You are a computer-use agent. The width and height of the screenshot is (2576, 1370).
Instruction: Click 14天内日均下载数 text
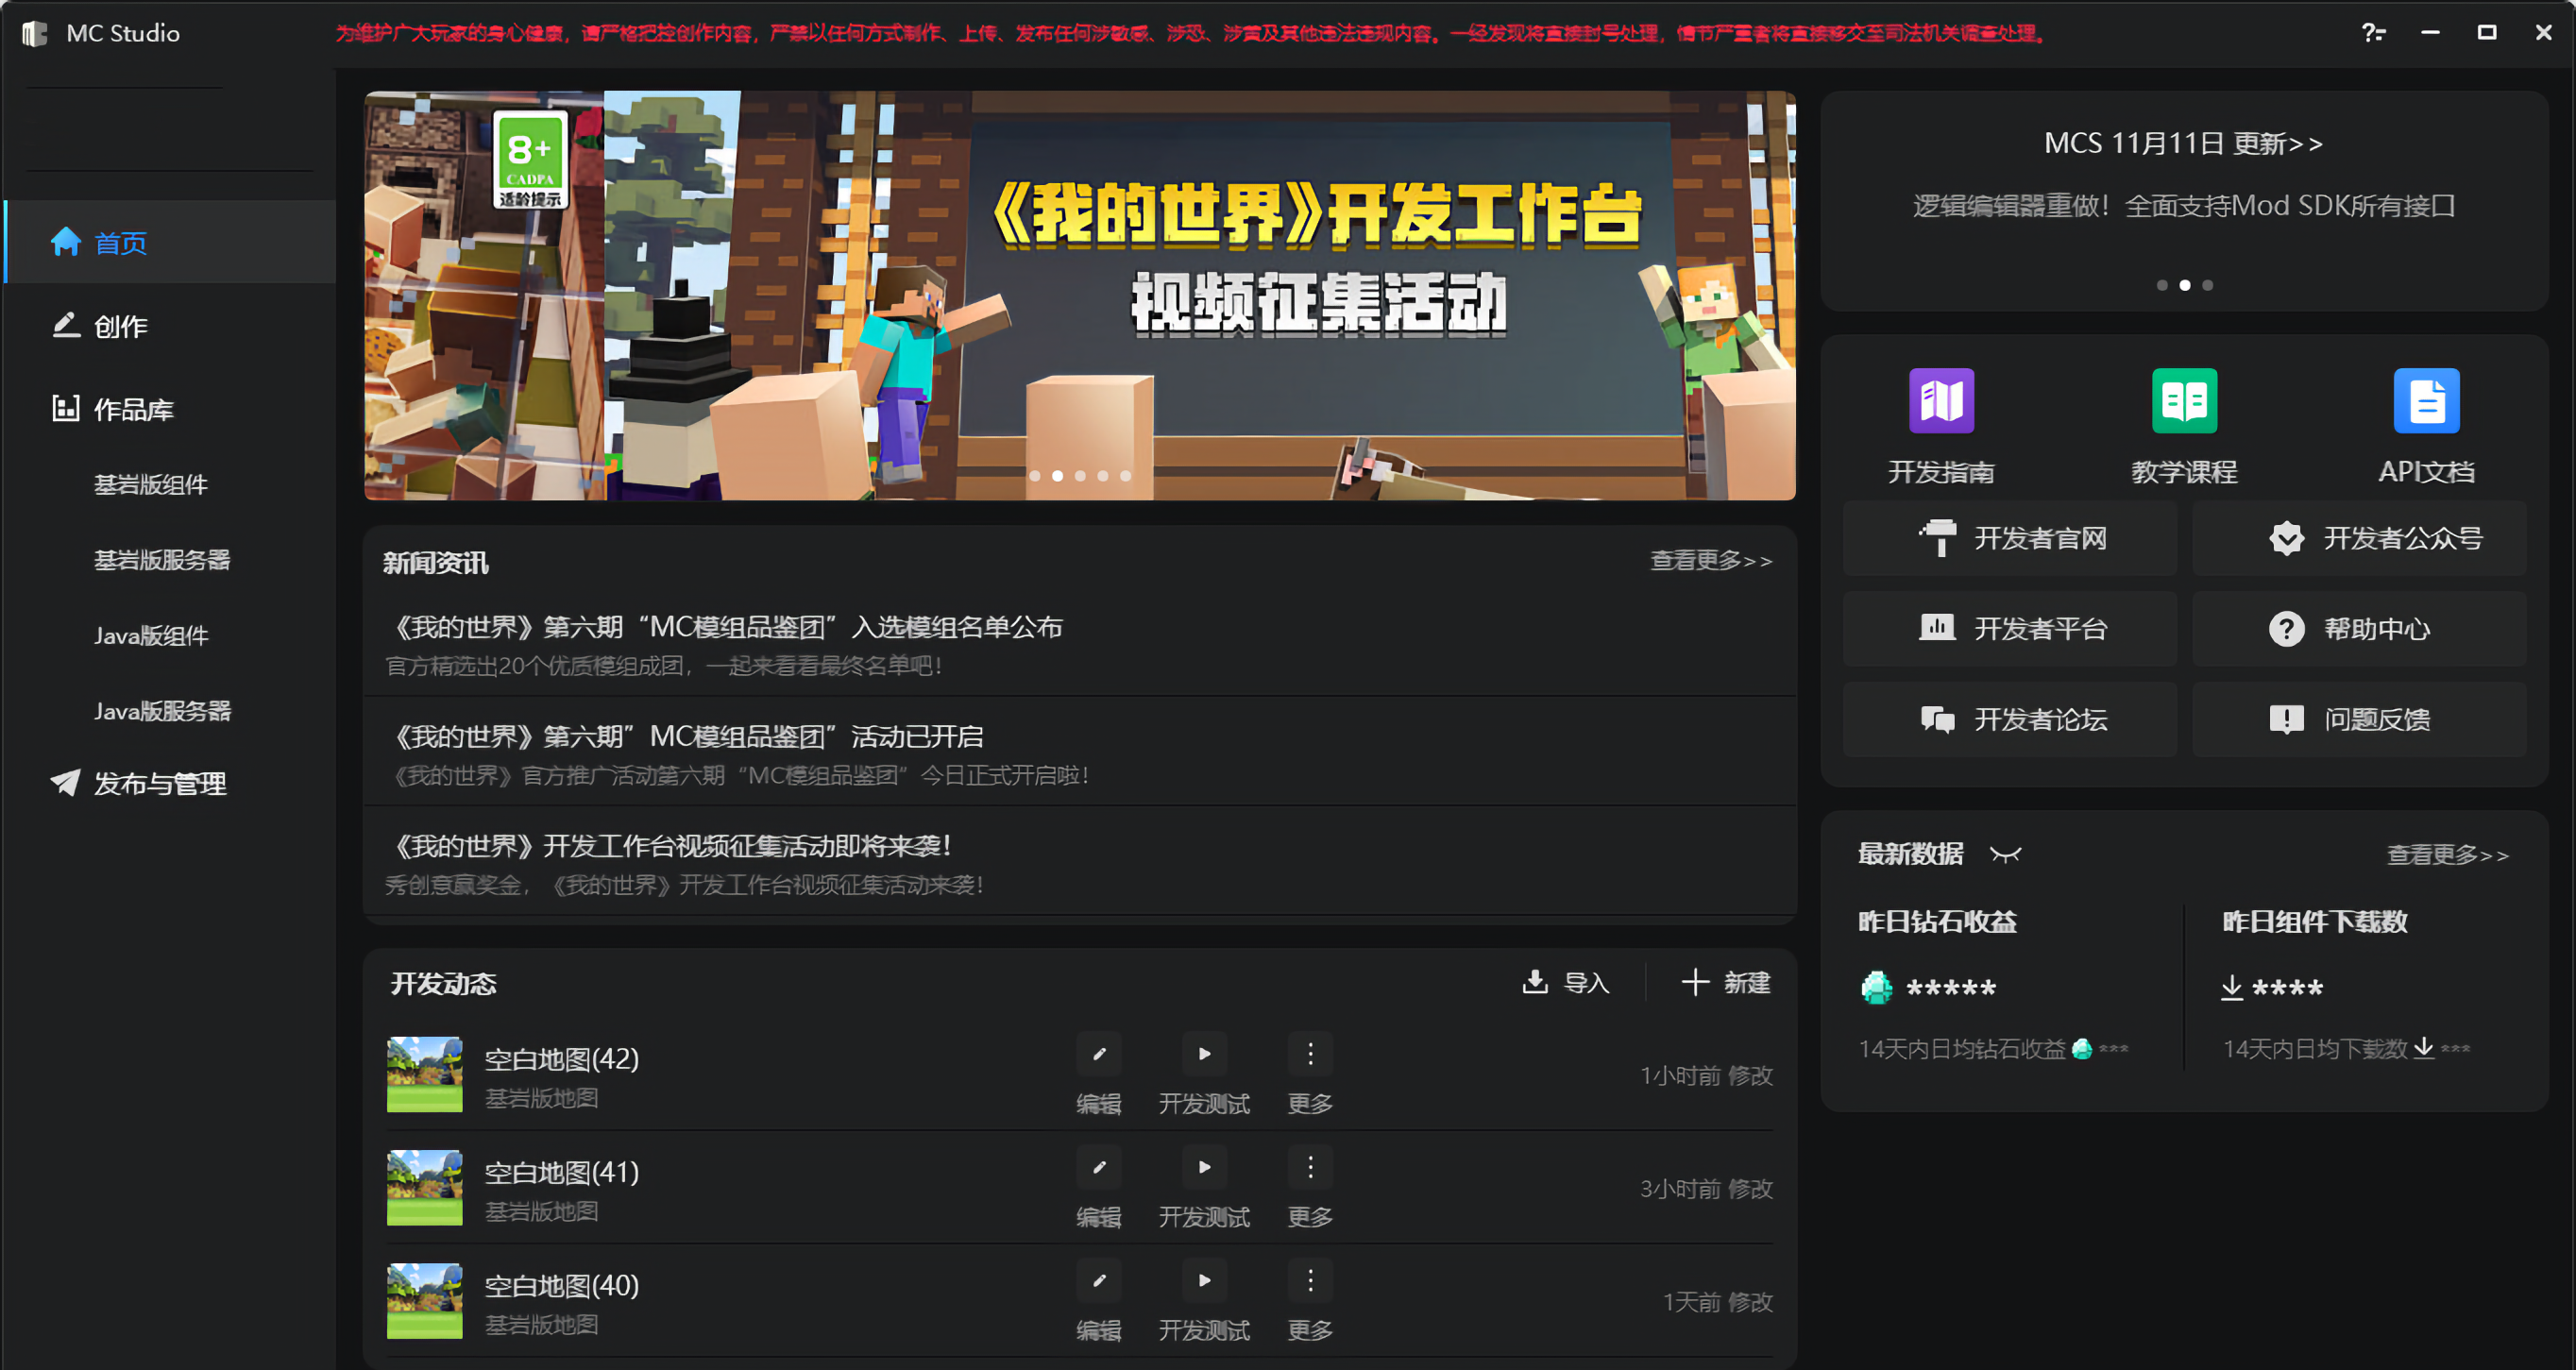pos(2315,1049)
